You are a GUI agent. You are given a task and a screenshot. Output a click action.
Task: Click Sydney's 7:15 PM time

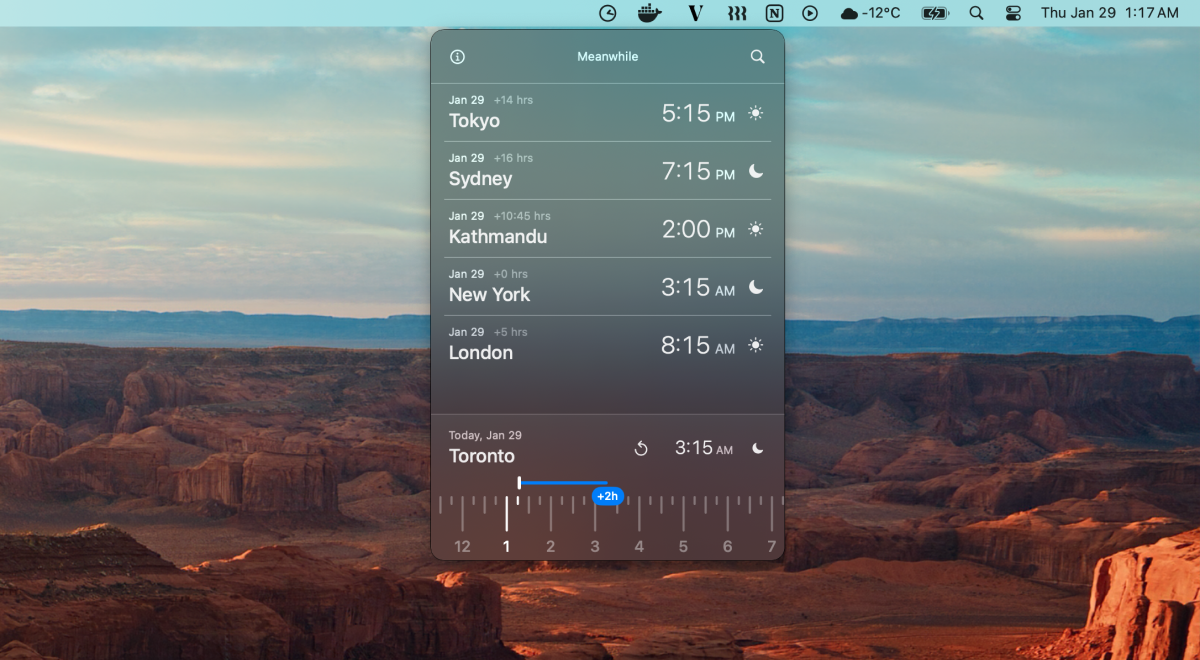698,172
